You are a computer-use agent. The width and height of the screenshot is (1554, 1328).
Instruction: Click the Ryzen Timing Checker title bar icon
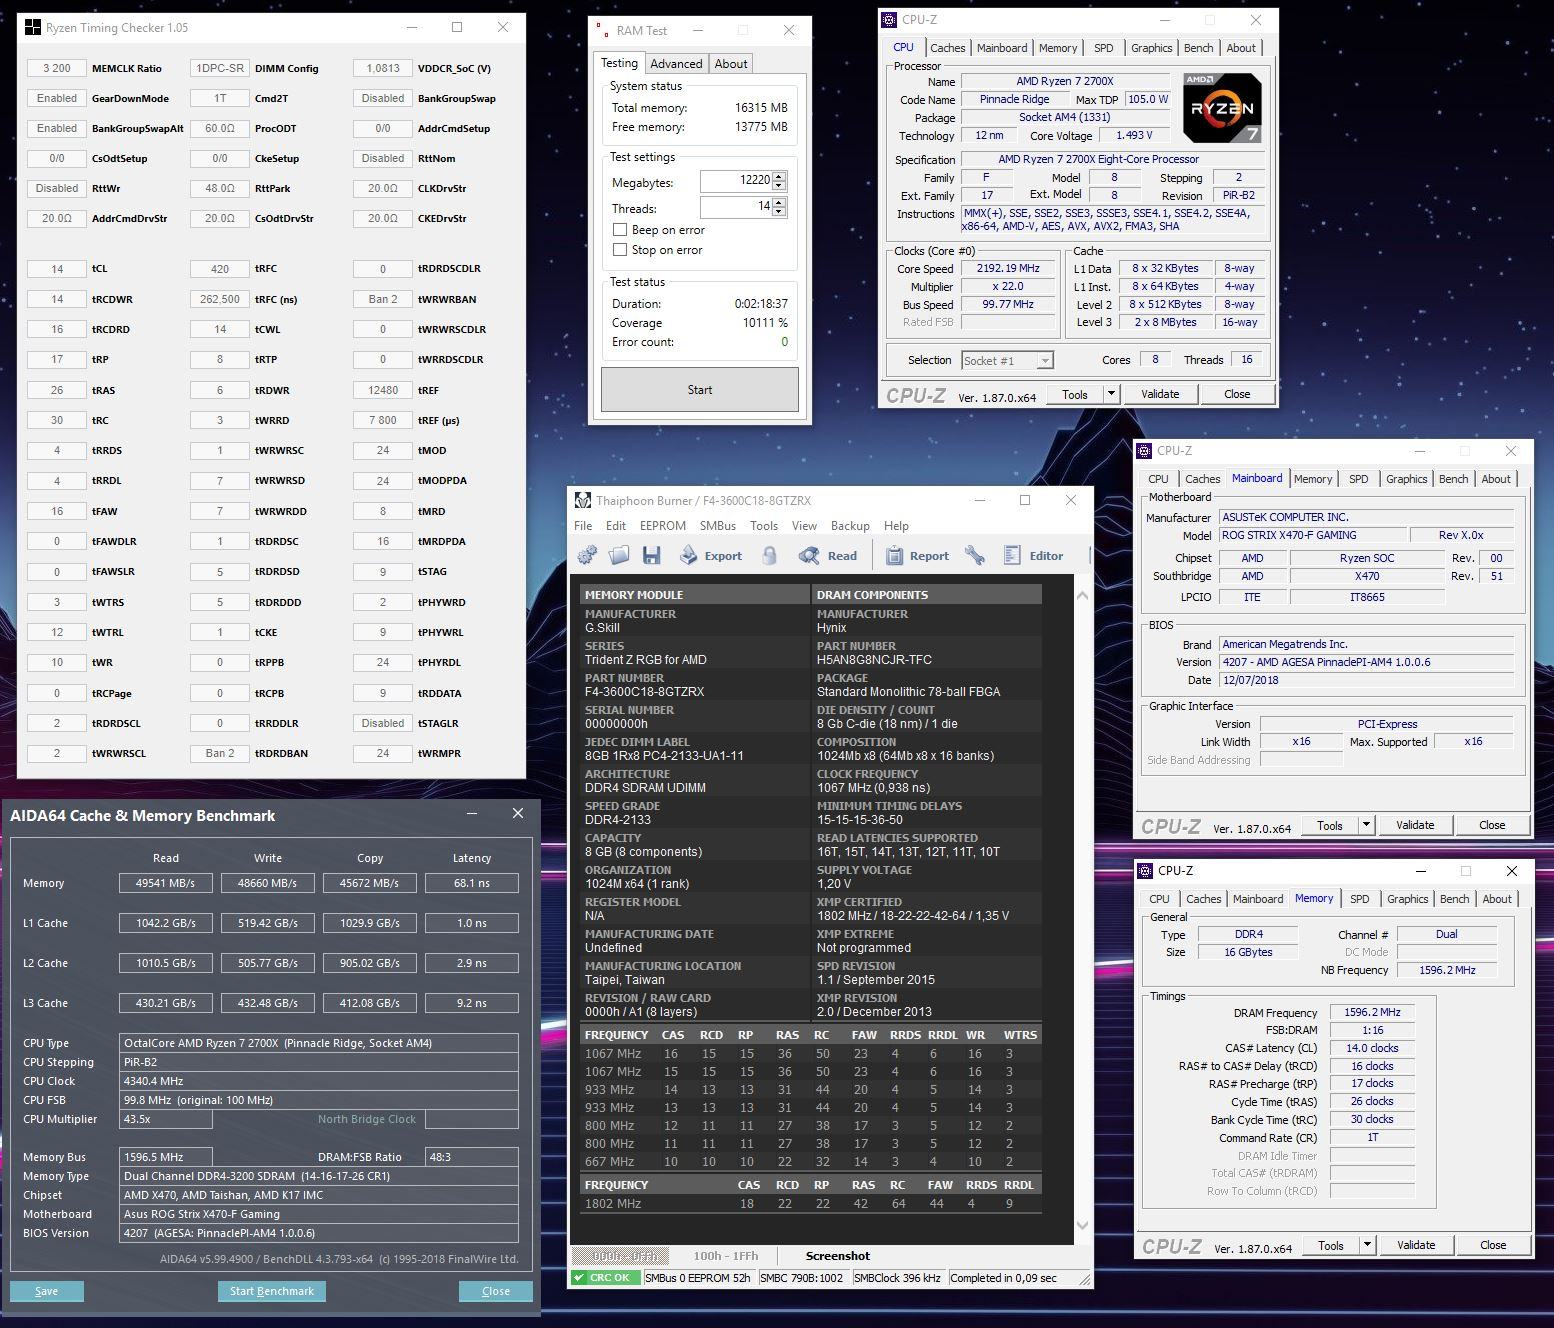[33, 27]
